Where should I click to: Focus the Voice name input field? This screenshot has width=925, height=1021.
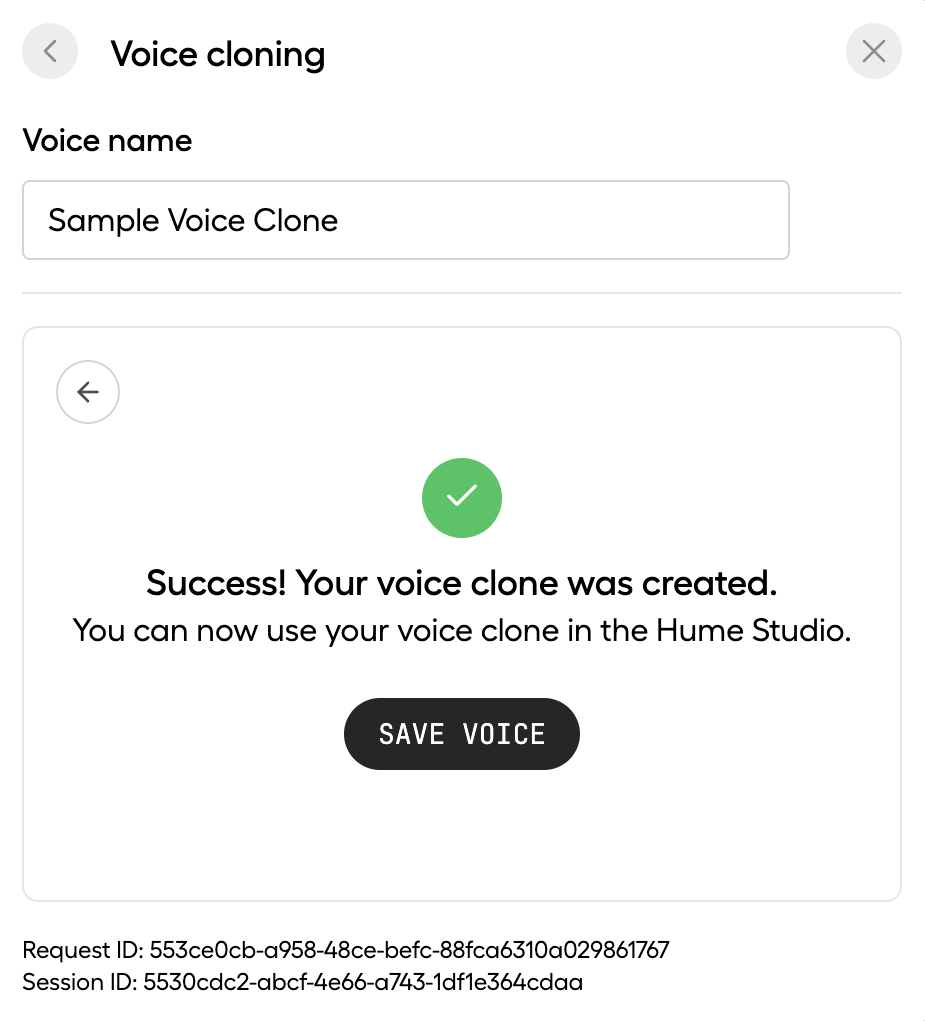tap(405, 220)
